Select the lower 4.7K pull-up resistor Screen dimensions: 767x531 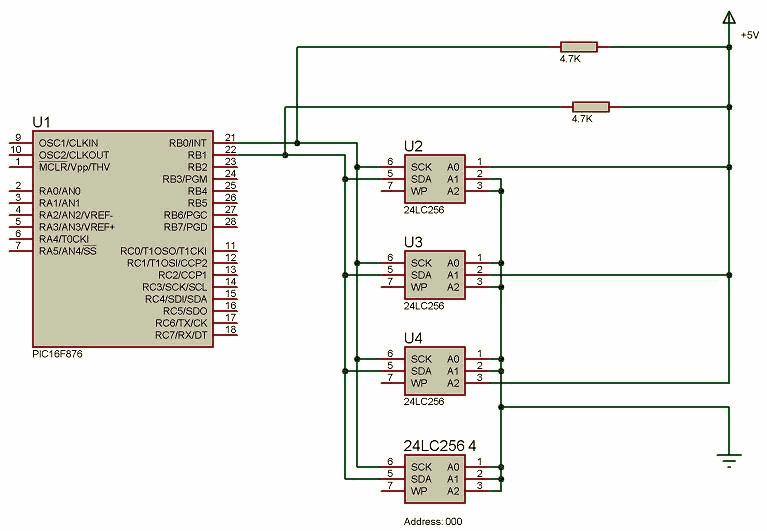[591, 107]
